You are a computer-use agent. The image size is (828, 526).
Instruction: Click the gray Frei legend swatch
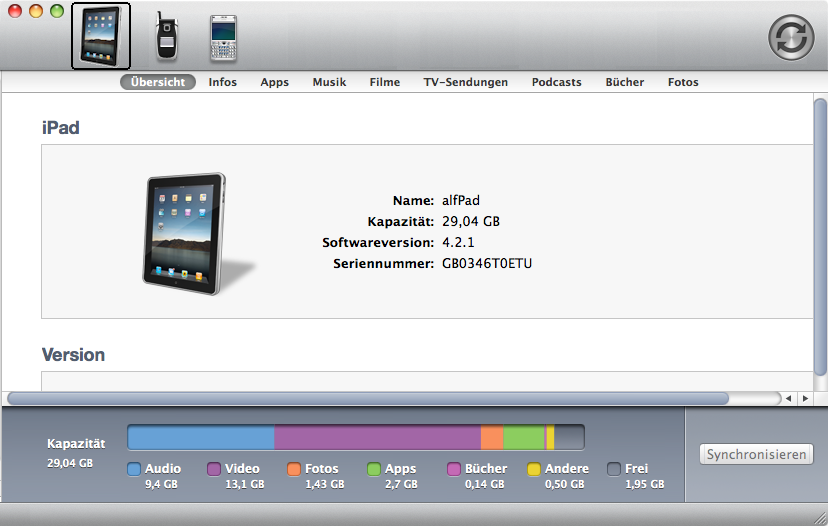coord(614,469)
